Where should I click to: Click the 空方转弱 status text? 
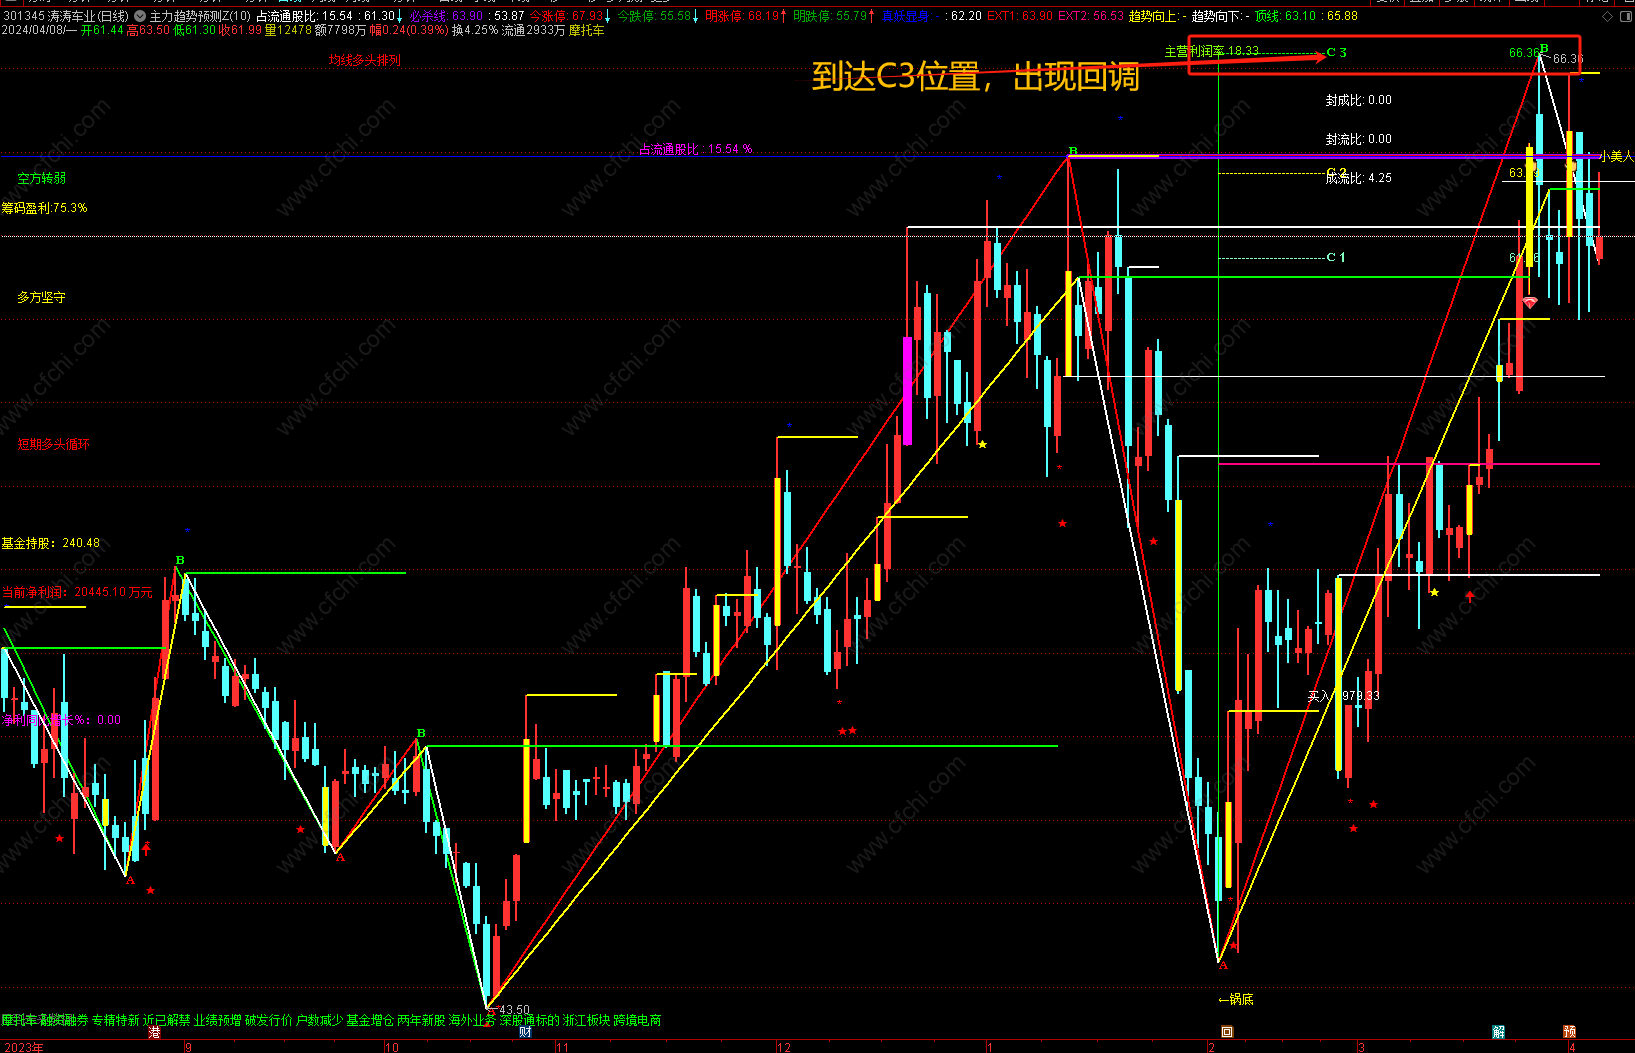pyautogui.click(x=42, y=178)
